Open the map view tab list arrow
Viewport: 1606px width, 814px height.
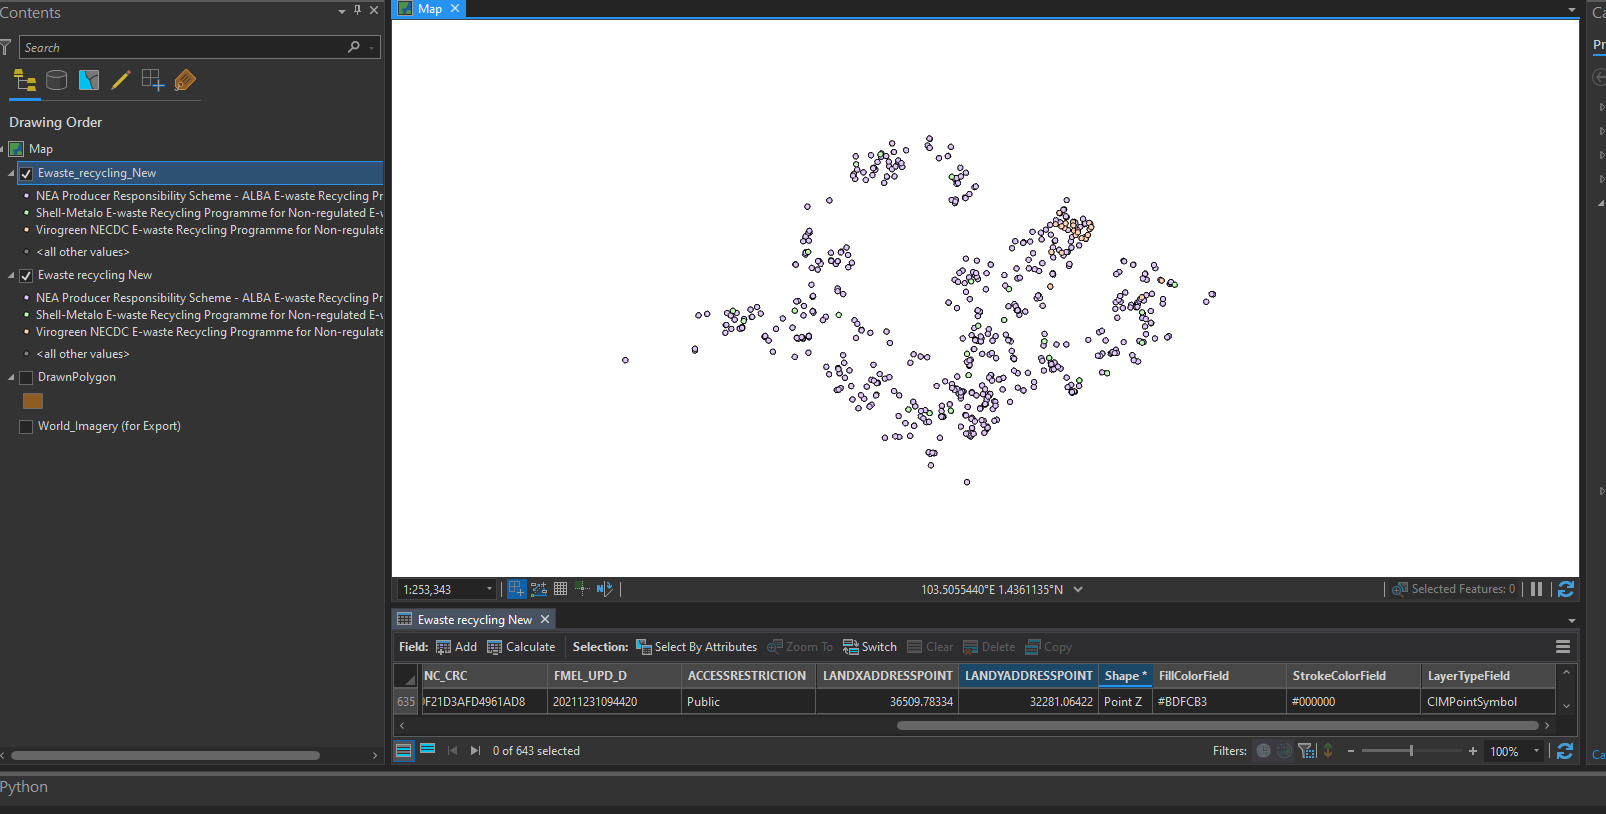click(1571, 10)
